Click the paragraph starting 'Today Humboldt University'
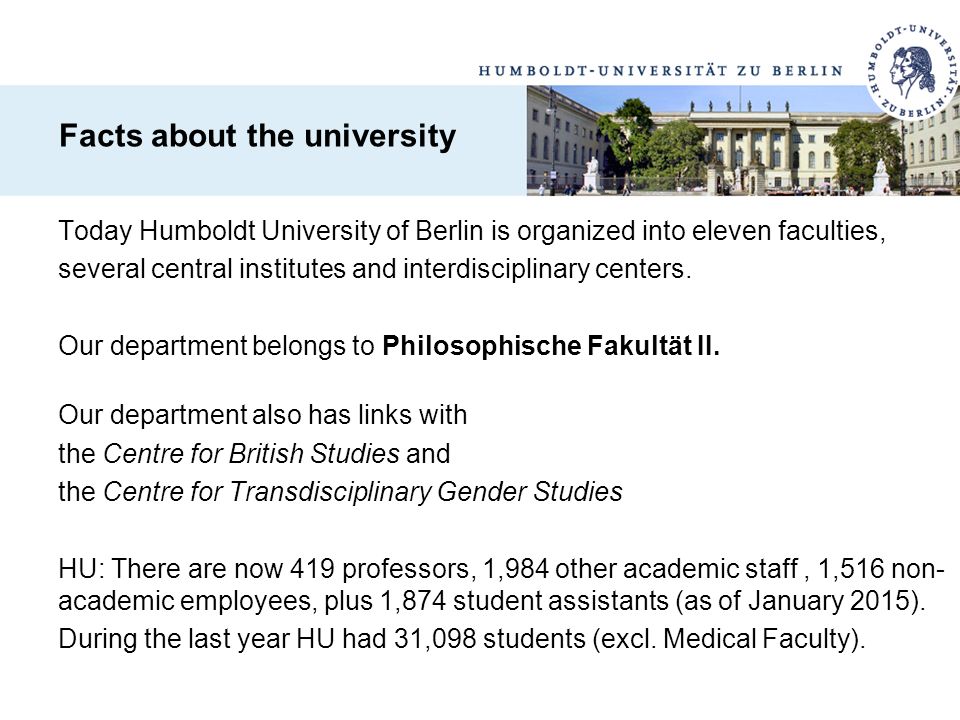 [472, 250]
